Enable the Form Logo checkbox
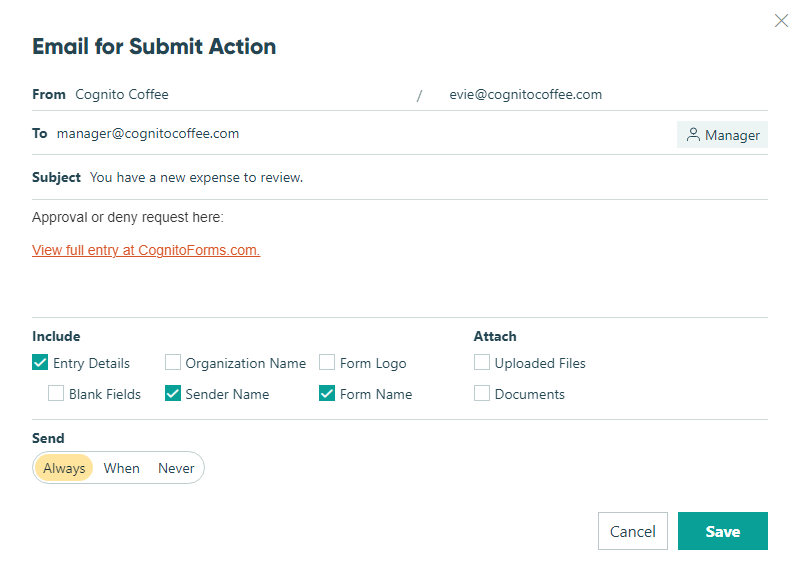 click(x=327, y=362)
